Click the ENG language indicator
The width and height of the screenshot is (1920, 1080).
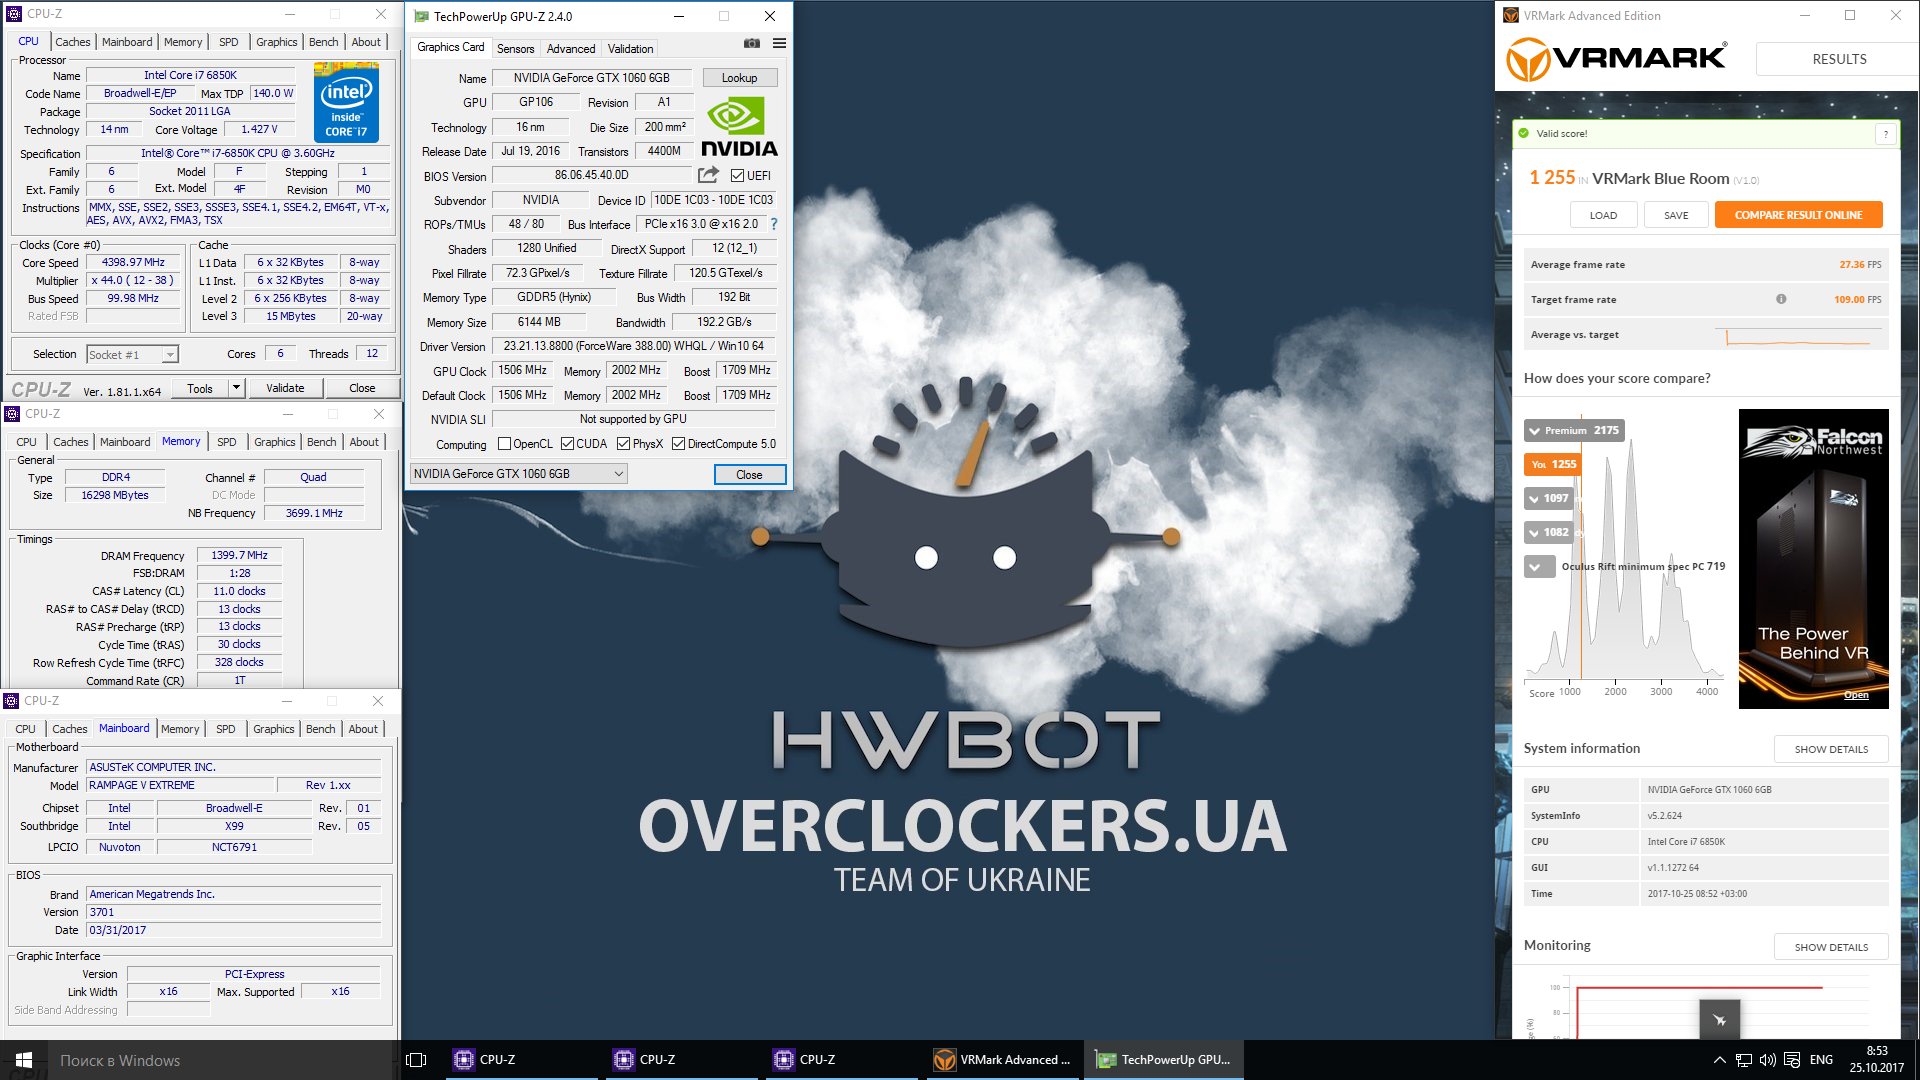(x=1821, y=1060)
